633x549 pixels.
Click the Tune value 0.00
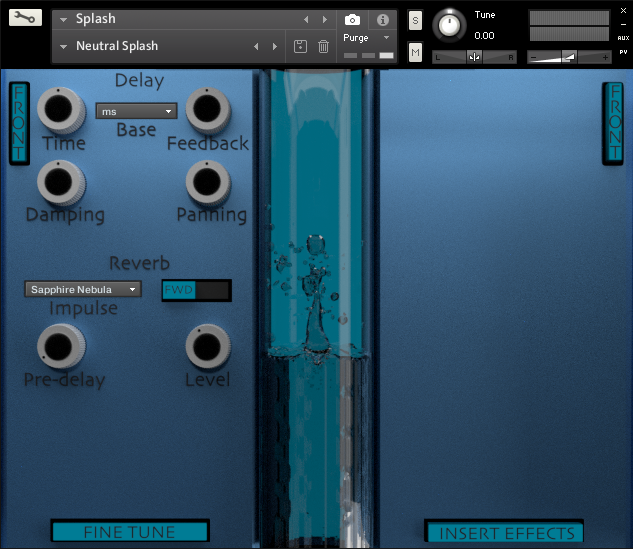click(484, 36)
